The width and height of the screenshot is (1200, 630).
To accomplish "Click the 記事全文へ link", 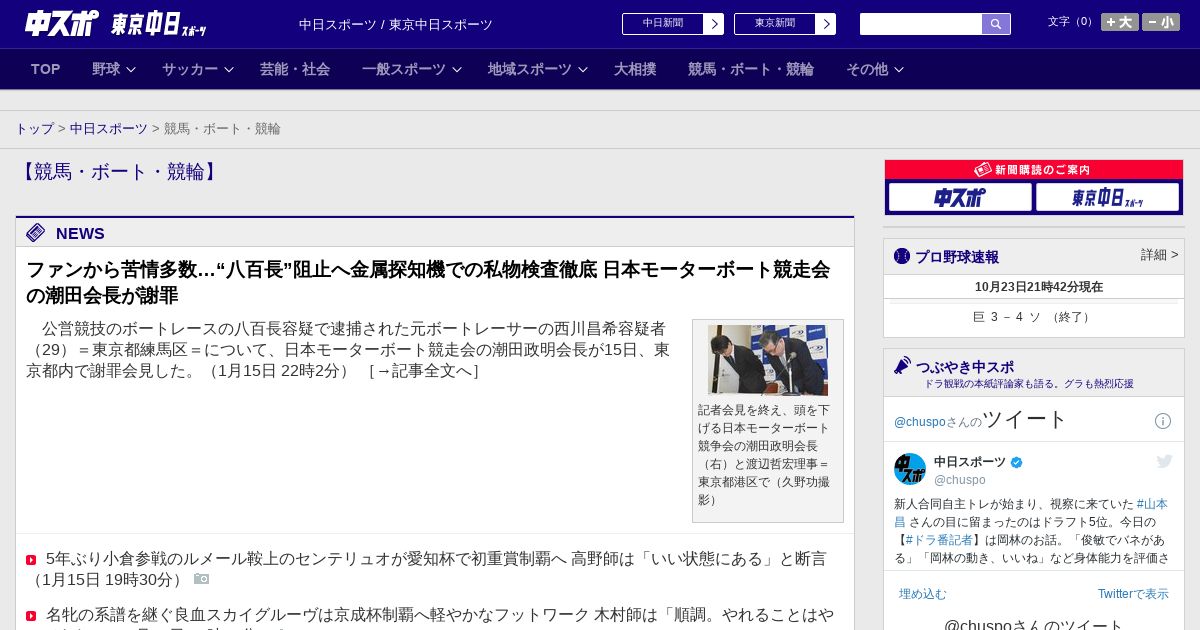I will 424,371.
